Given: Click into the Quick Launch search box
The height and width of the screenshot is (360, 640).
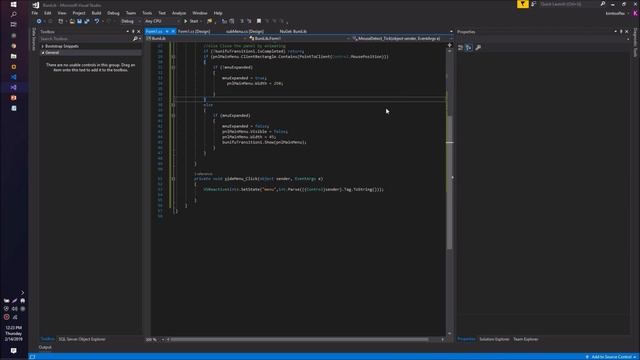Looking at the screenshot, I should point(569,4).
